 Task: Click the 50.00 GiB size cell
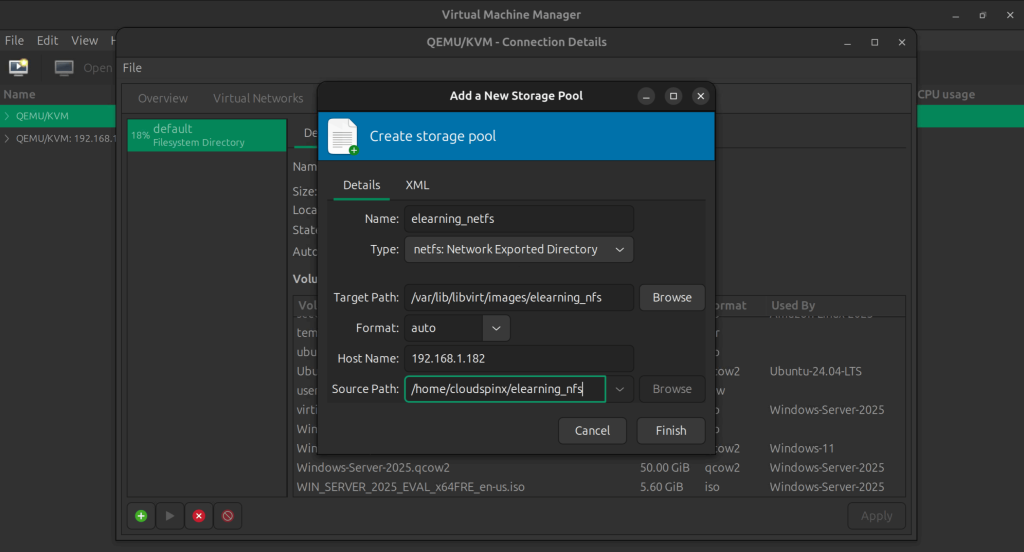(x=664, y=468)
